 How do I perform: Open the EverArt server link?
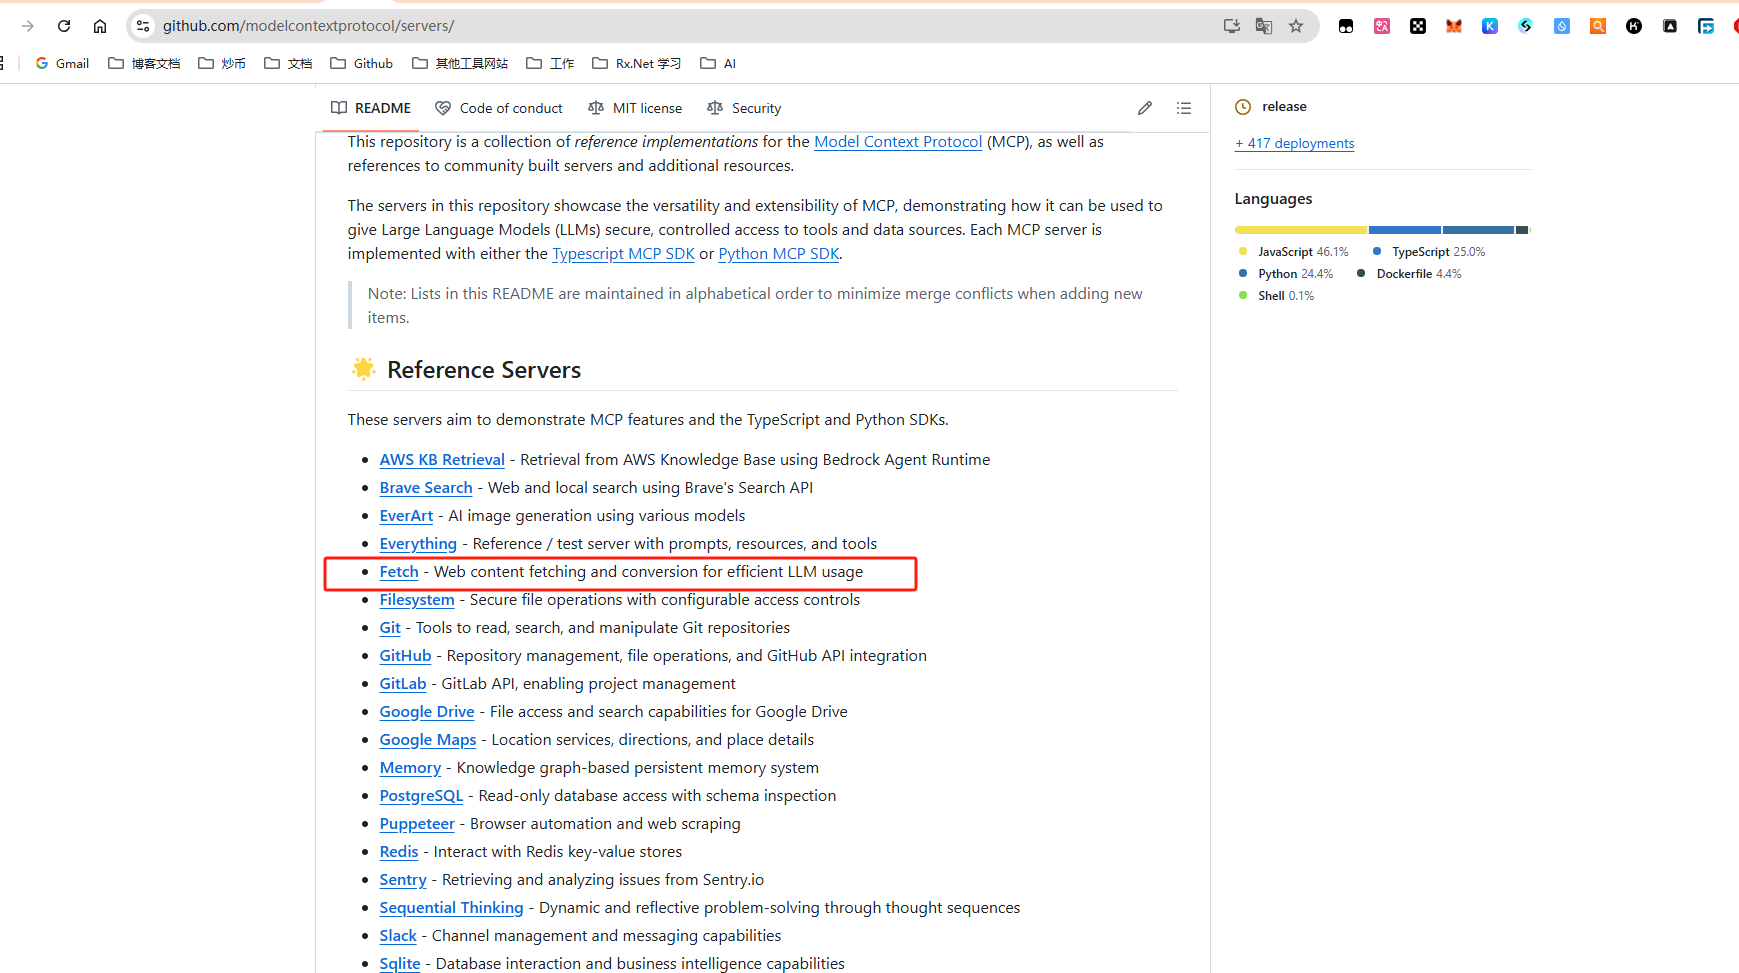coord(406,516)
